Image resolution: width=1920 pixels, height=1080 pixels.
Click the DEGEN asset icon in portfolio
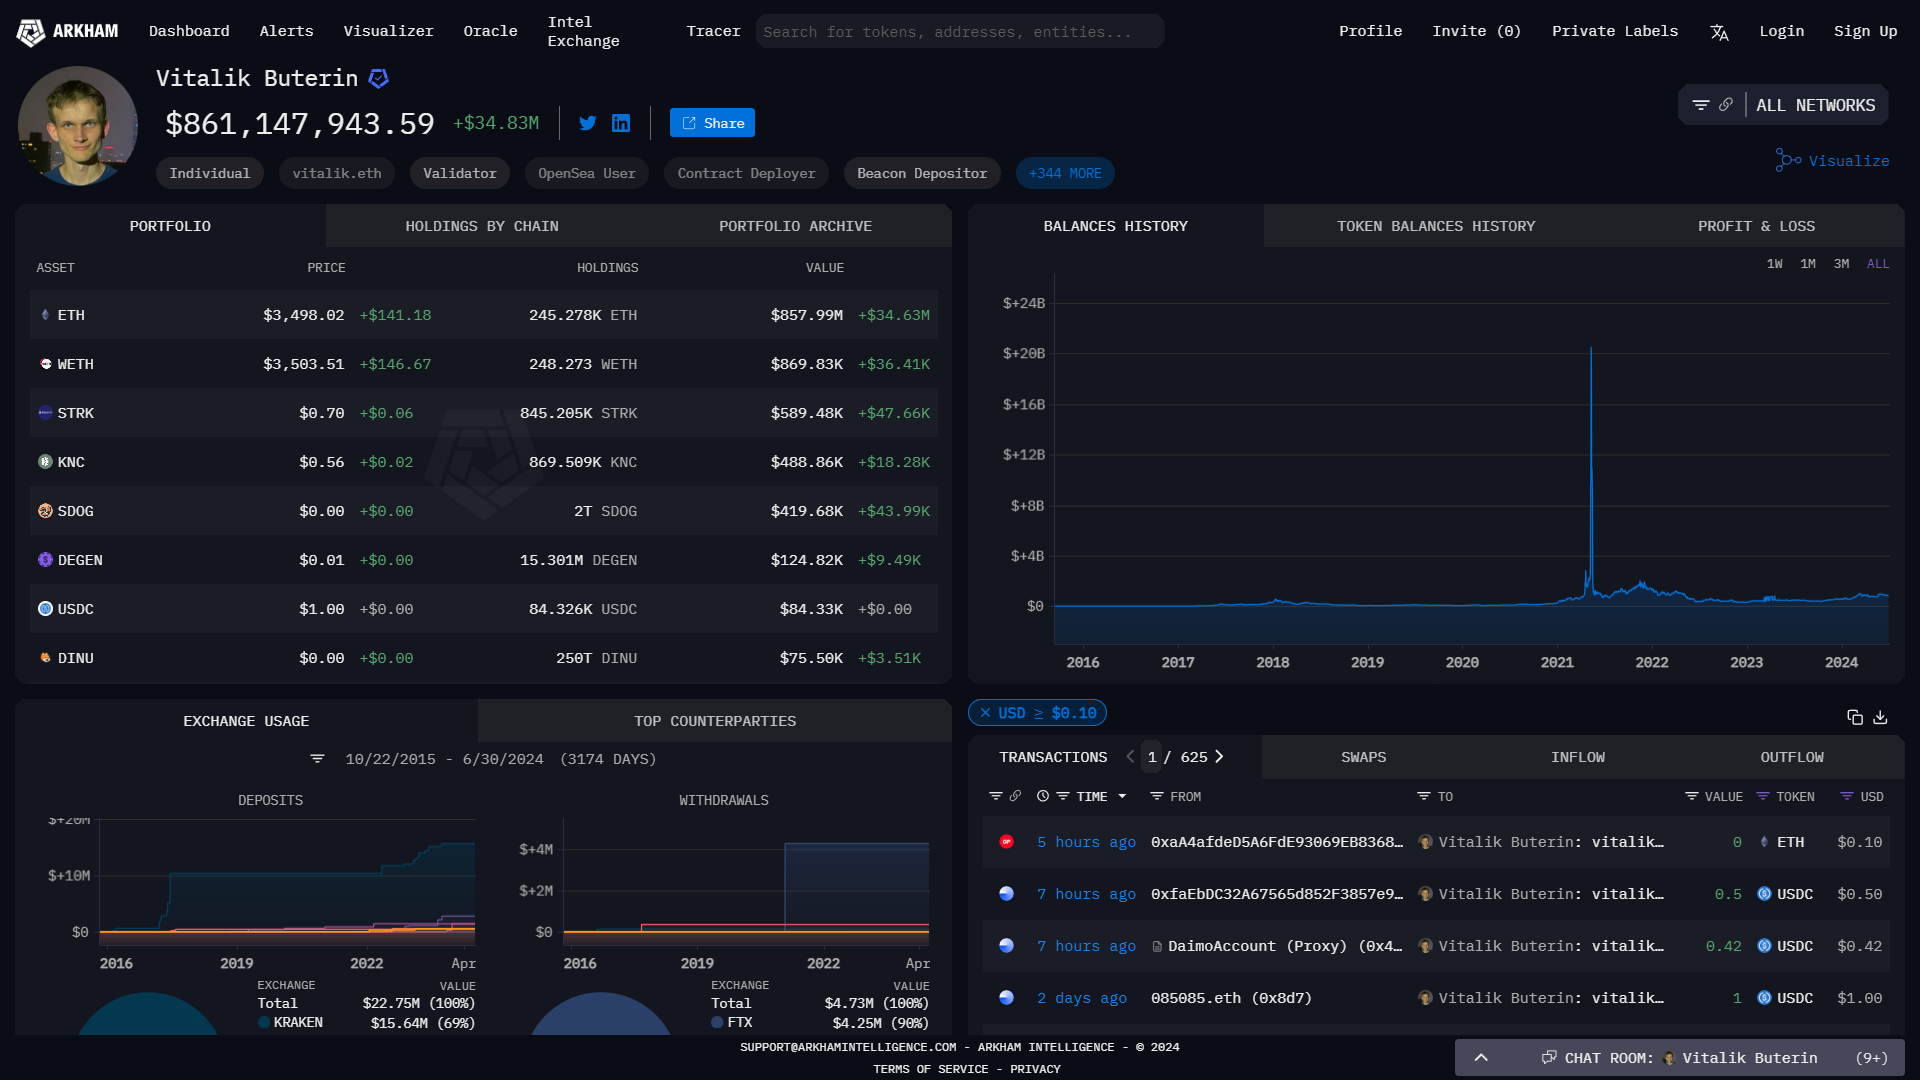point(45,560)
